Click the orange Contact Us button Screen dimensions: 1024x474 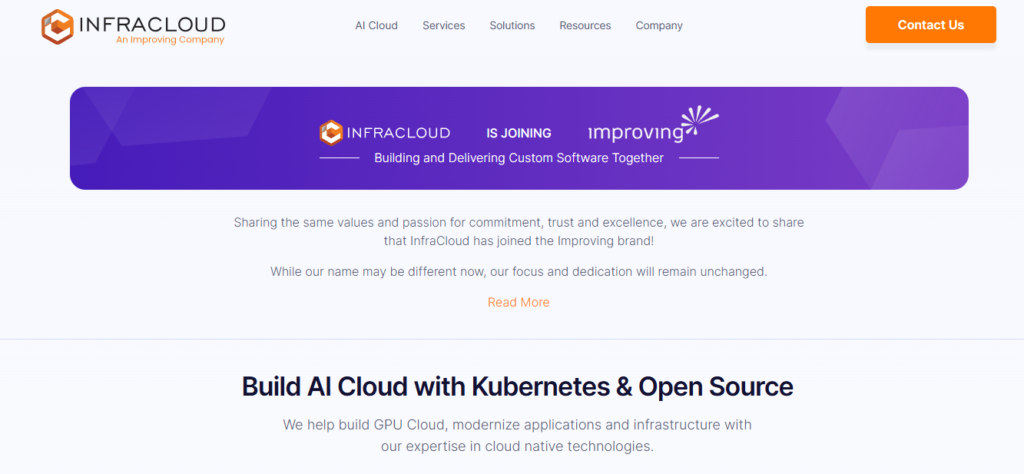931,25
